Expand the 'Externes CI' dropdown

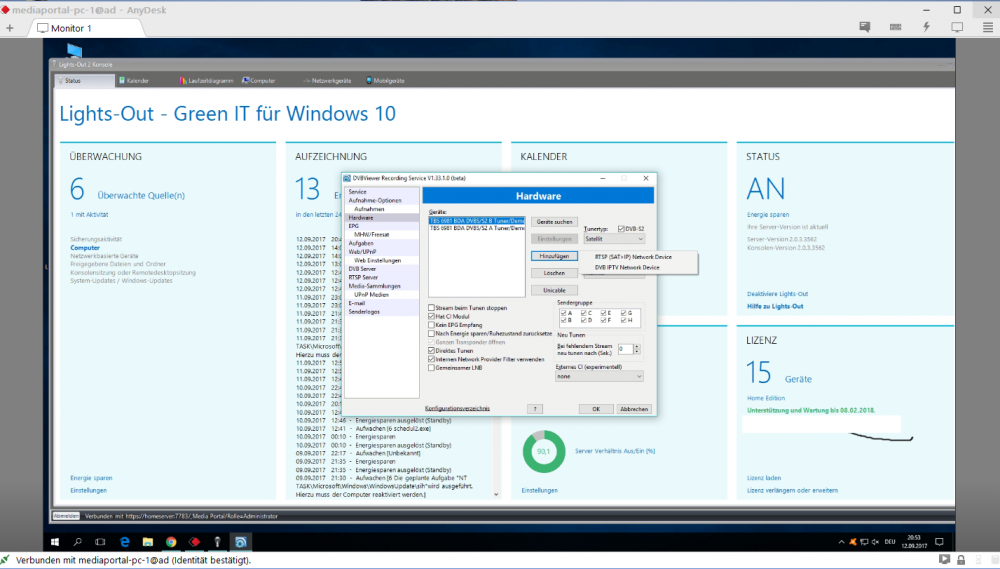tap(599, 377)
